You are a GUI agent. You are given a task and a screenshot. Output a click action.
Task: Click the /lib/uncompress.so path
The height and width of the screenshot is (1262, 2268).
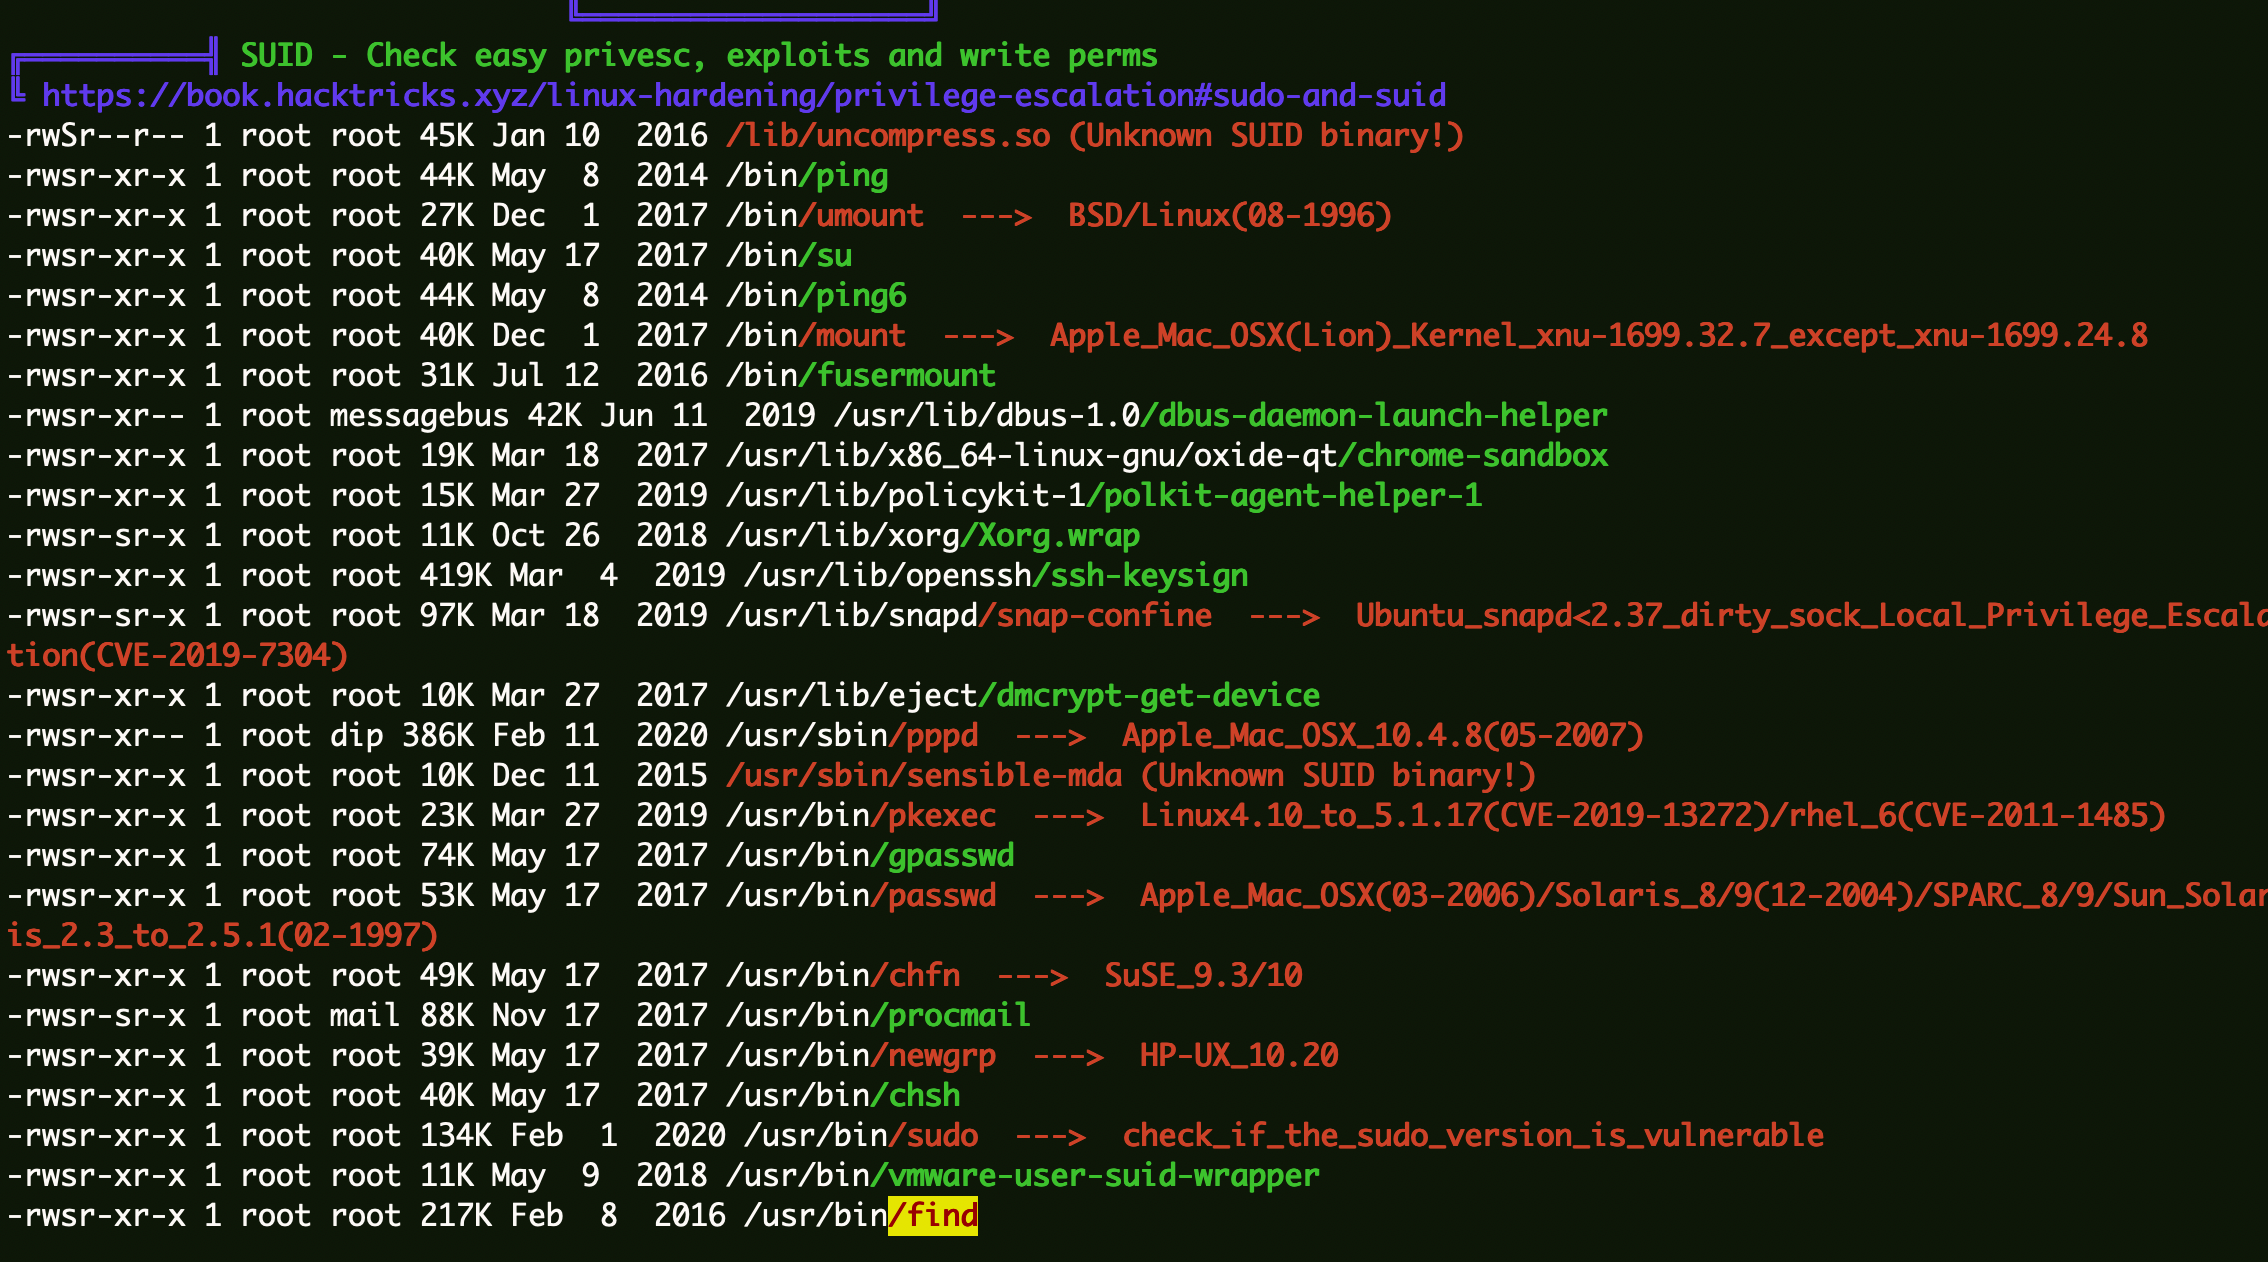[888, 136]
